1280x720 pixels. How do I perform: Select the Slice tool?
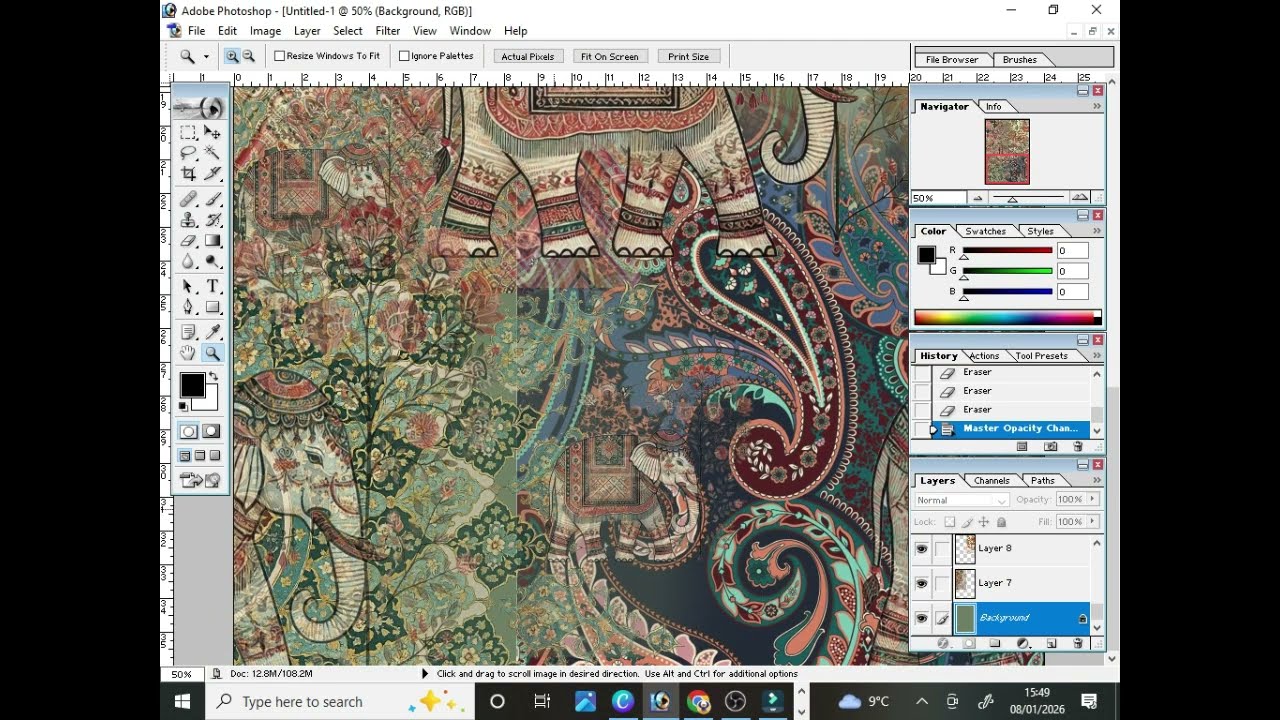pyautogui.click(x=213, y=173)
